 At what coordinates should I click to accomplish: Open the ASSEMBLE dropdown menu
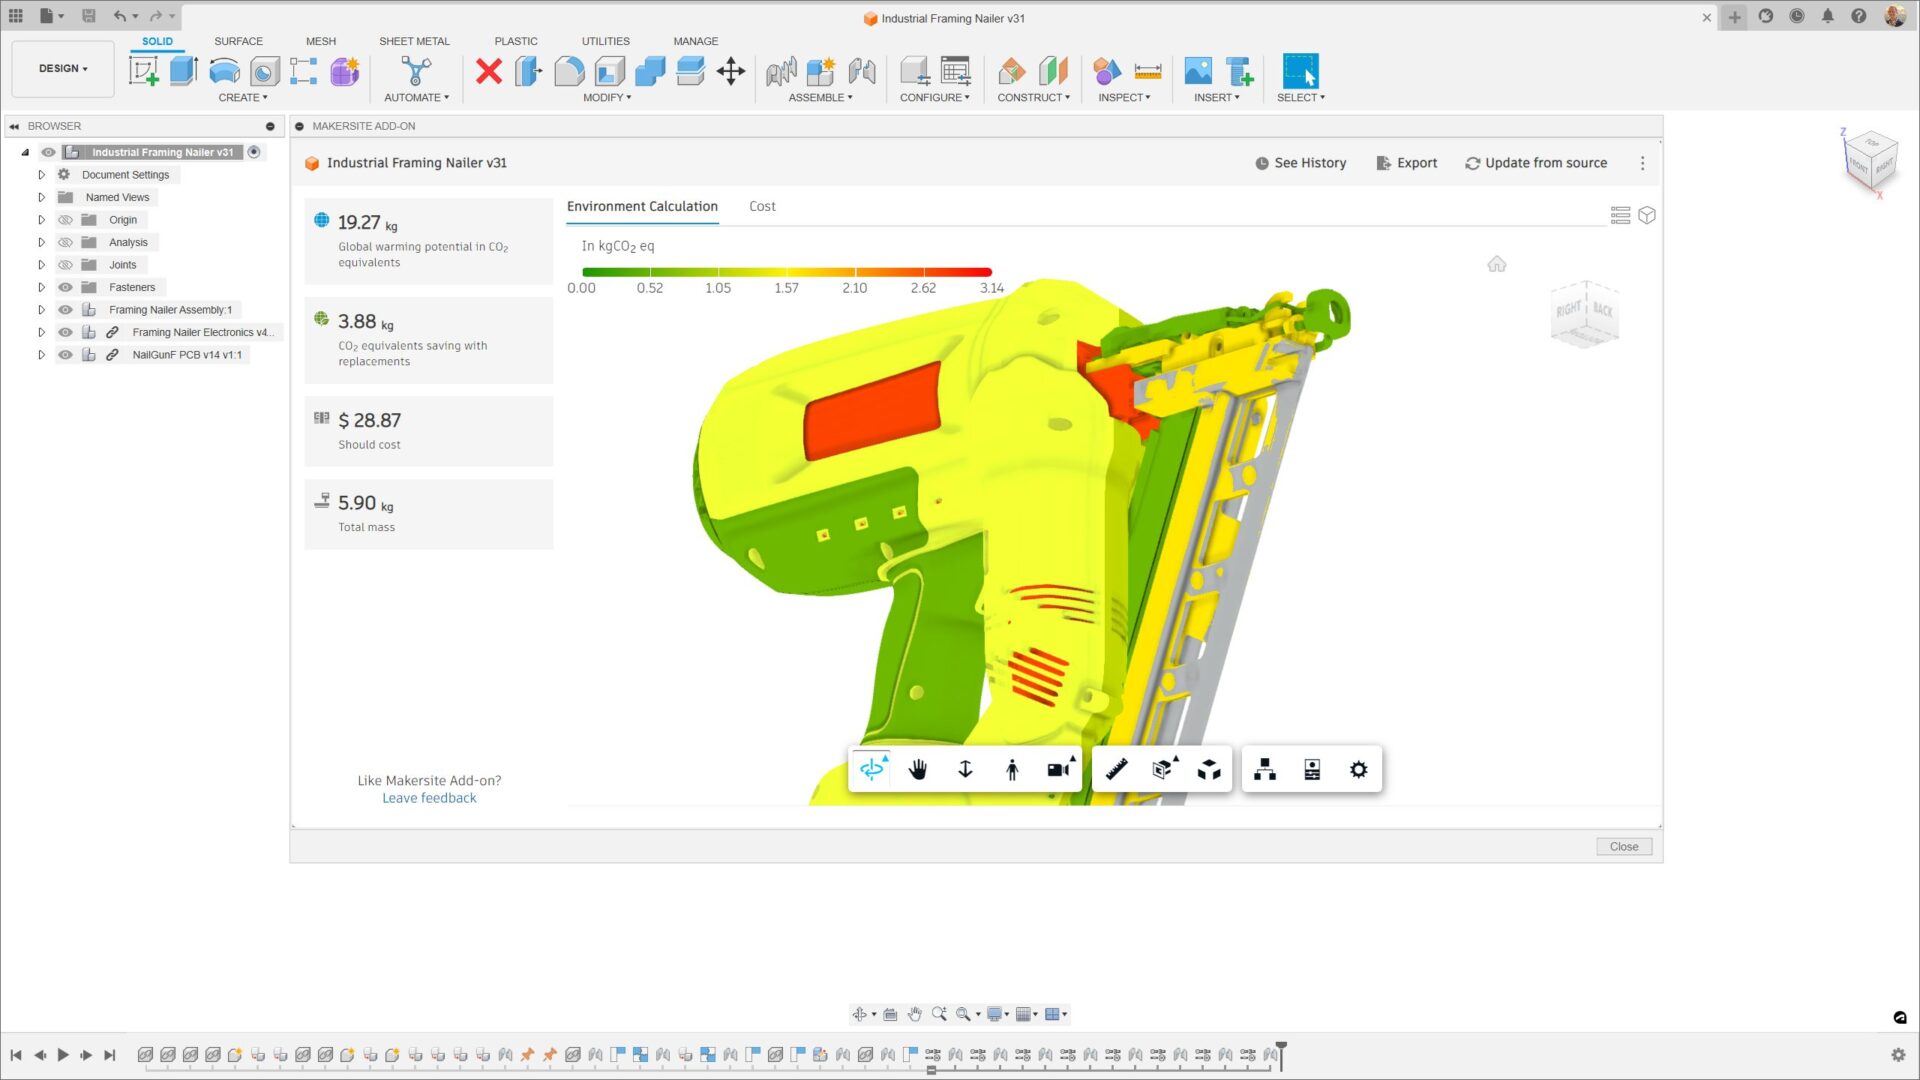click(x=820, y=97)
